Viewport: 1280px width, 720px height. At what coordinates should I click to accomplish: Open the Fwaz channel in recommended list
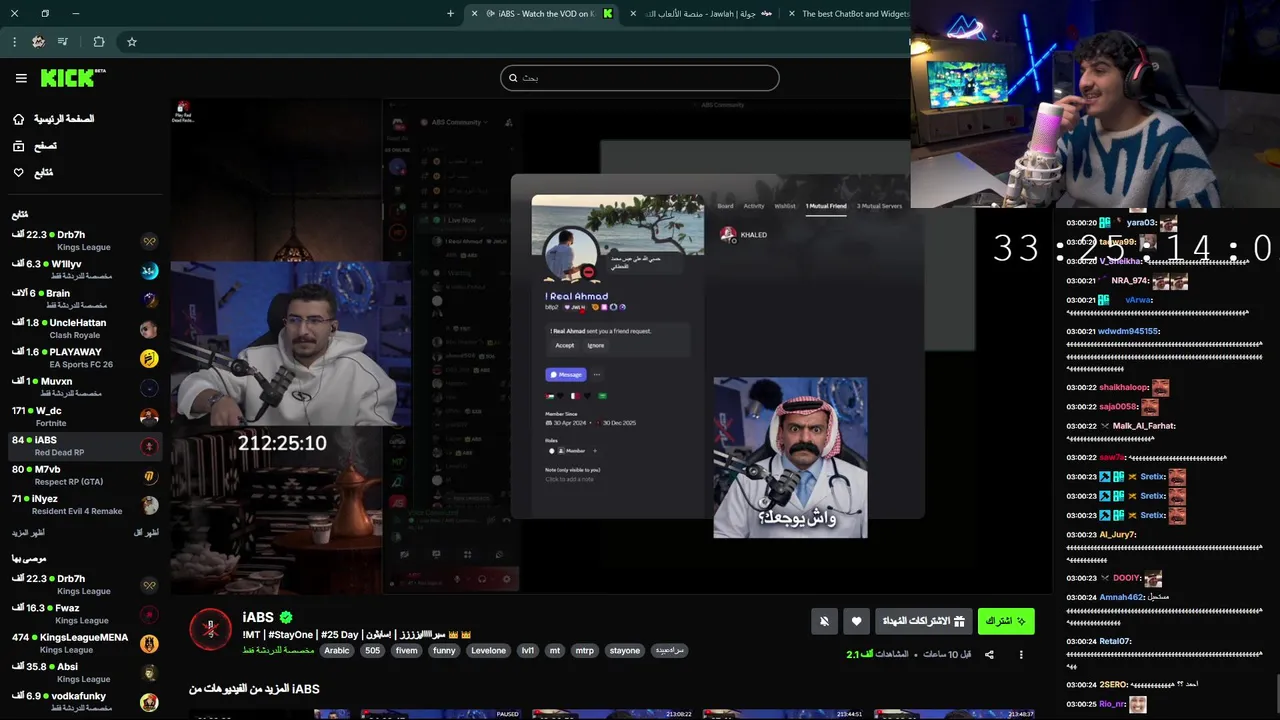click(x=85, y=613)
